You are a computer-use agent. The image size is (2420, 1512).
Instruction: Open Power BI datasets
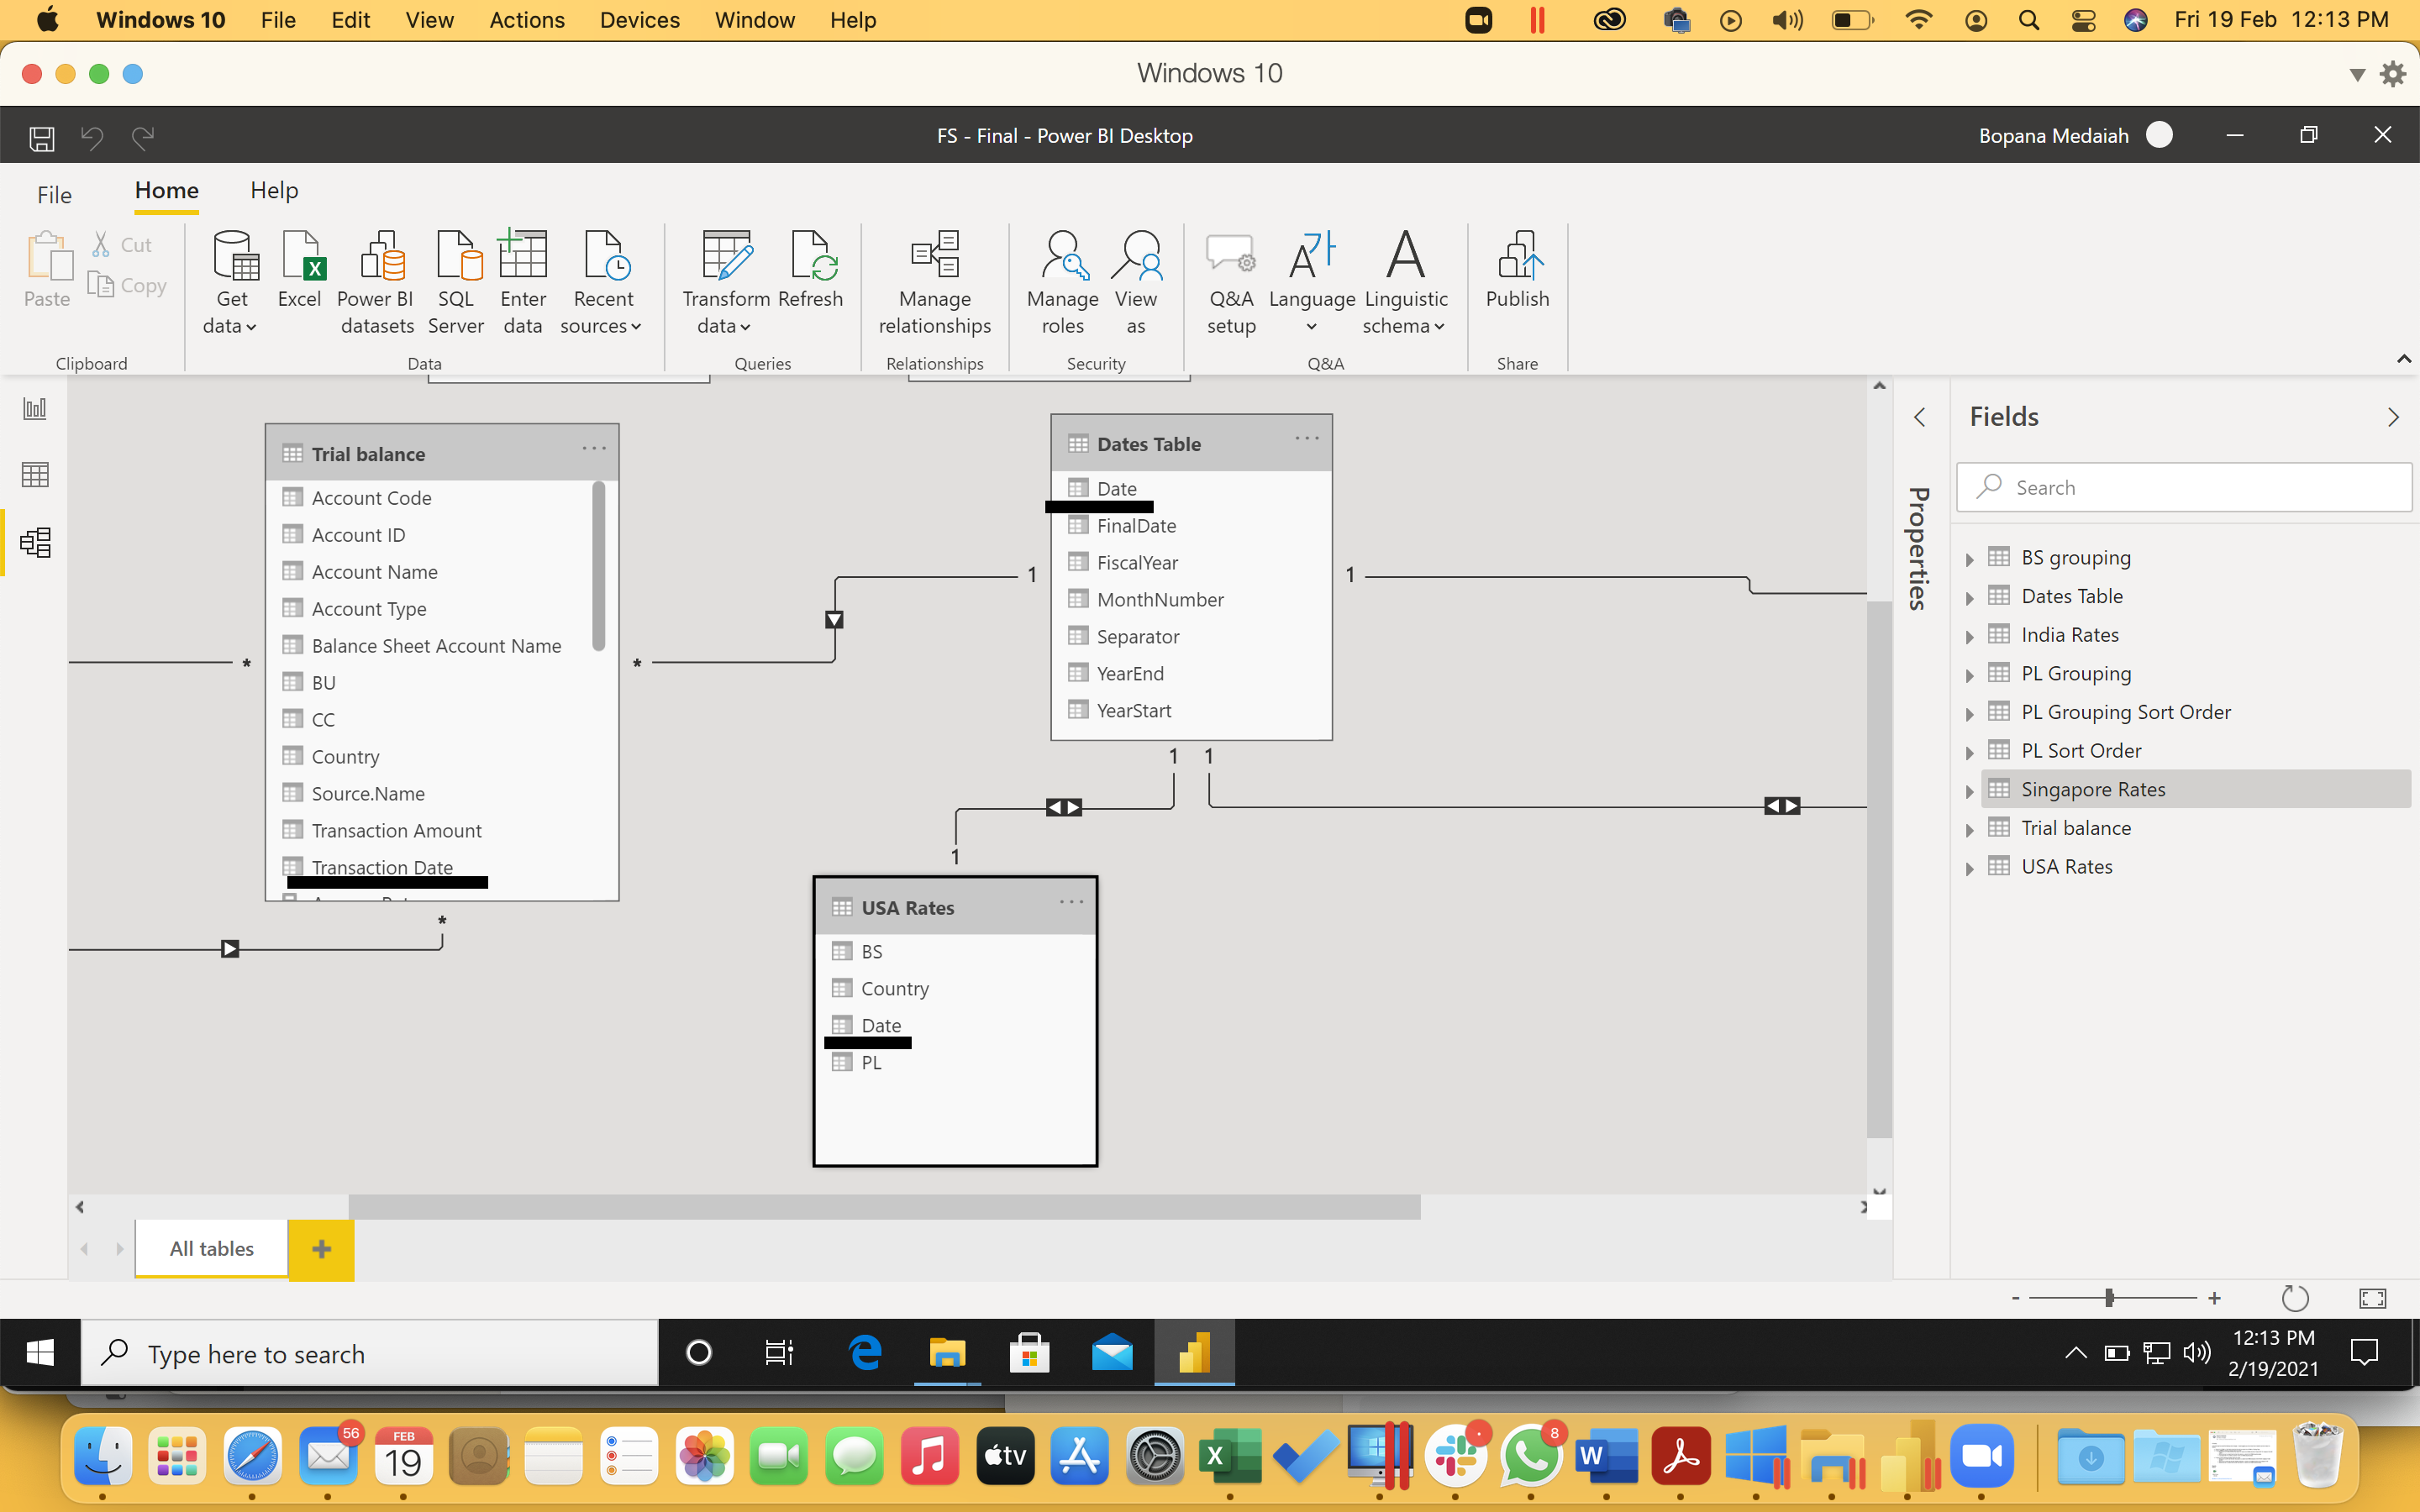(x=376, y=283)
